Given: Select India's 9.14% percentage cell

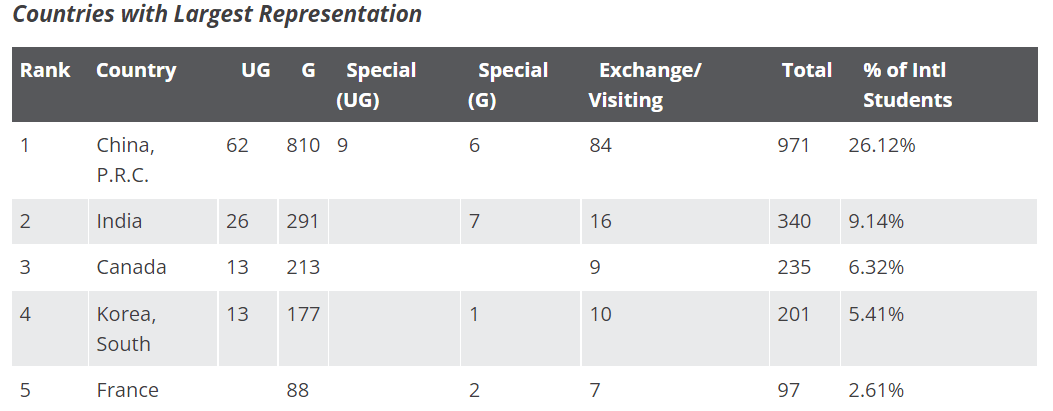Looking at the screenshot, I should (x=876, y=221).
